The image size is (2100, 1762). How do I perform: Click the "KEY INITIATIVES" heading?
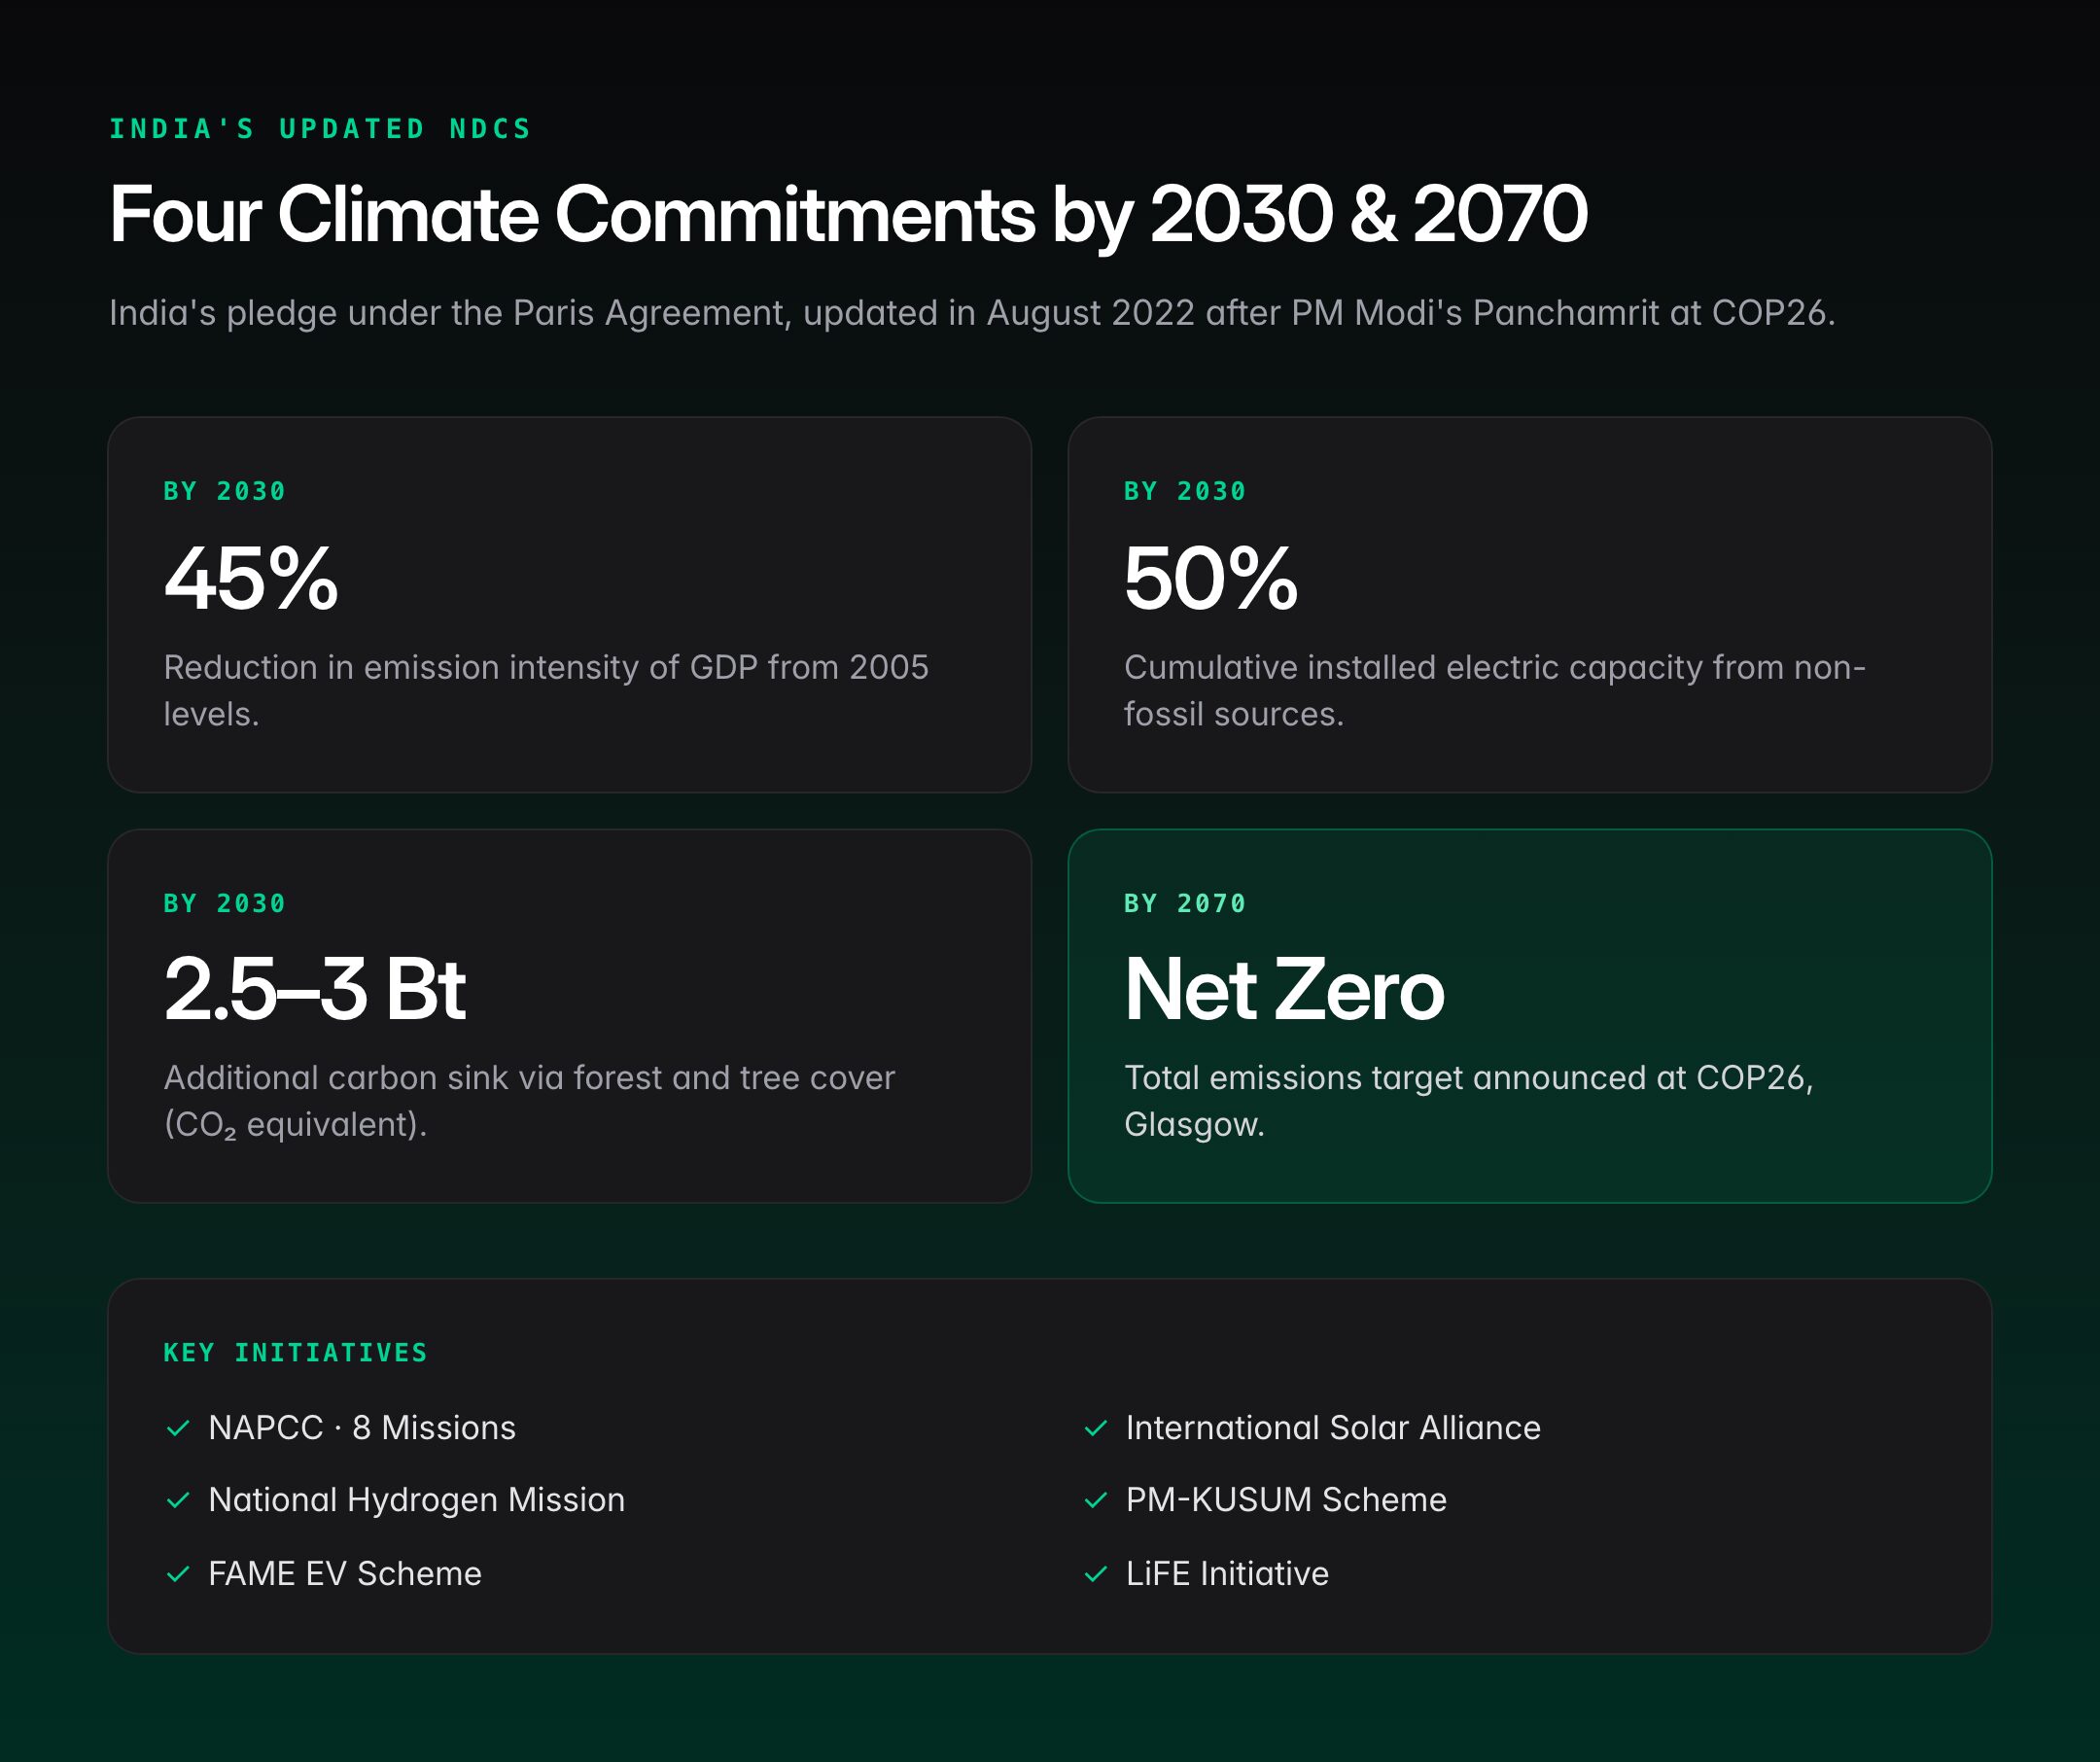click(296, 1353)
